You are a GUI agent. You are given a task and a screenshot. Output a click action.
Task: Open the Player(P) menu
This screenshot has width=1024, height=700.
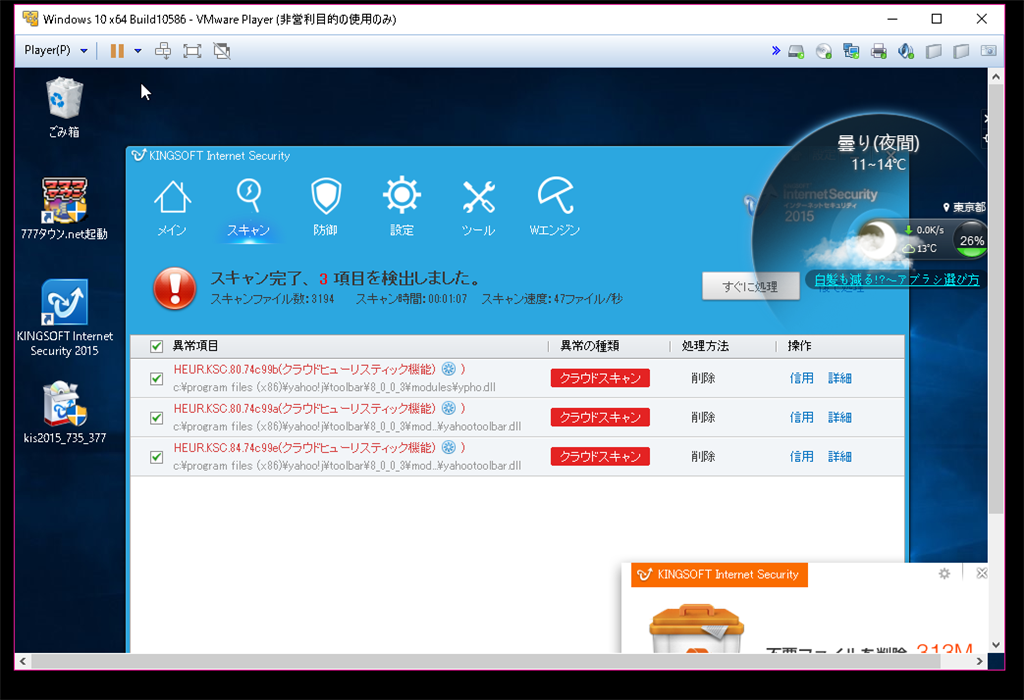coord(47,50)
